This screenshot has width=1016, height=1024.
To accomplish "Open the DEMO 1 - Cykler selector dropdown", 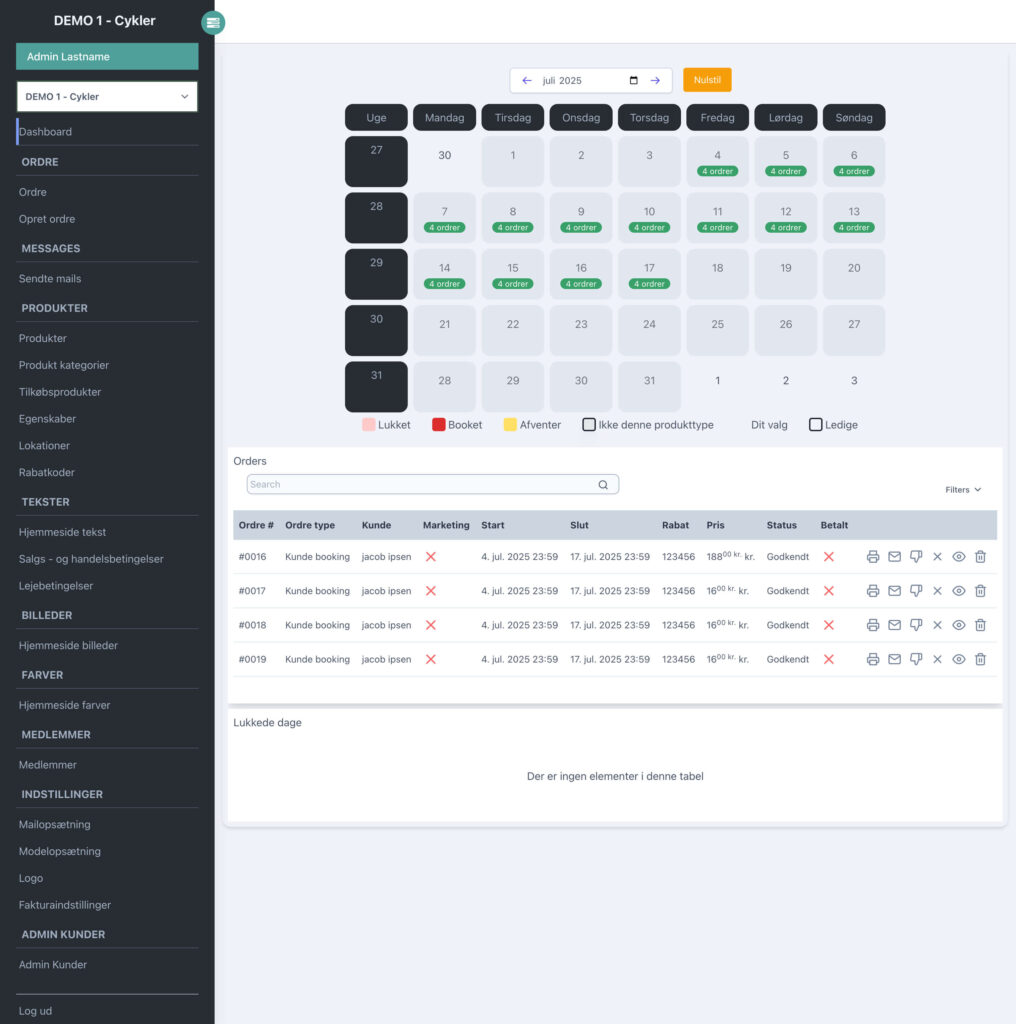I will pyautogui.click(x=106, y=96).
